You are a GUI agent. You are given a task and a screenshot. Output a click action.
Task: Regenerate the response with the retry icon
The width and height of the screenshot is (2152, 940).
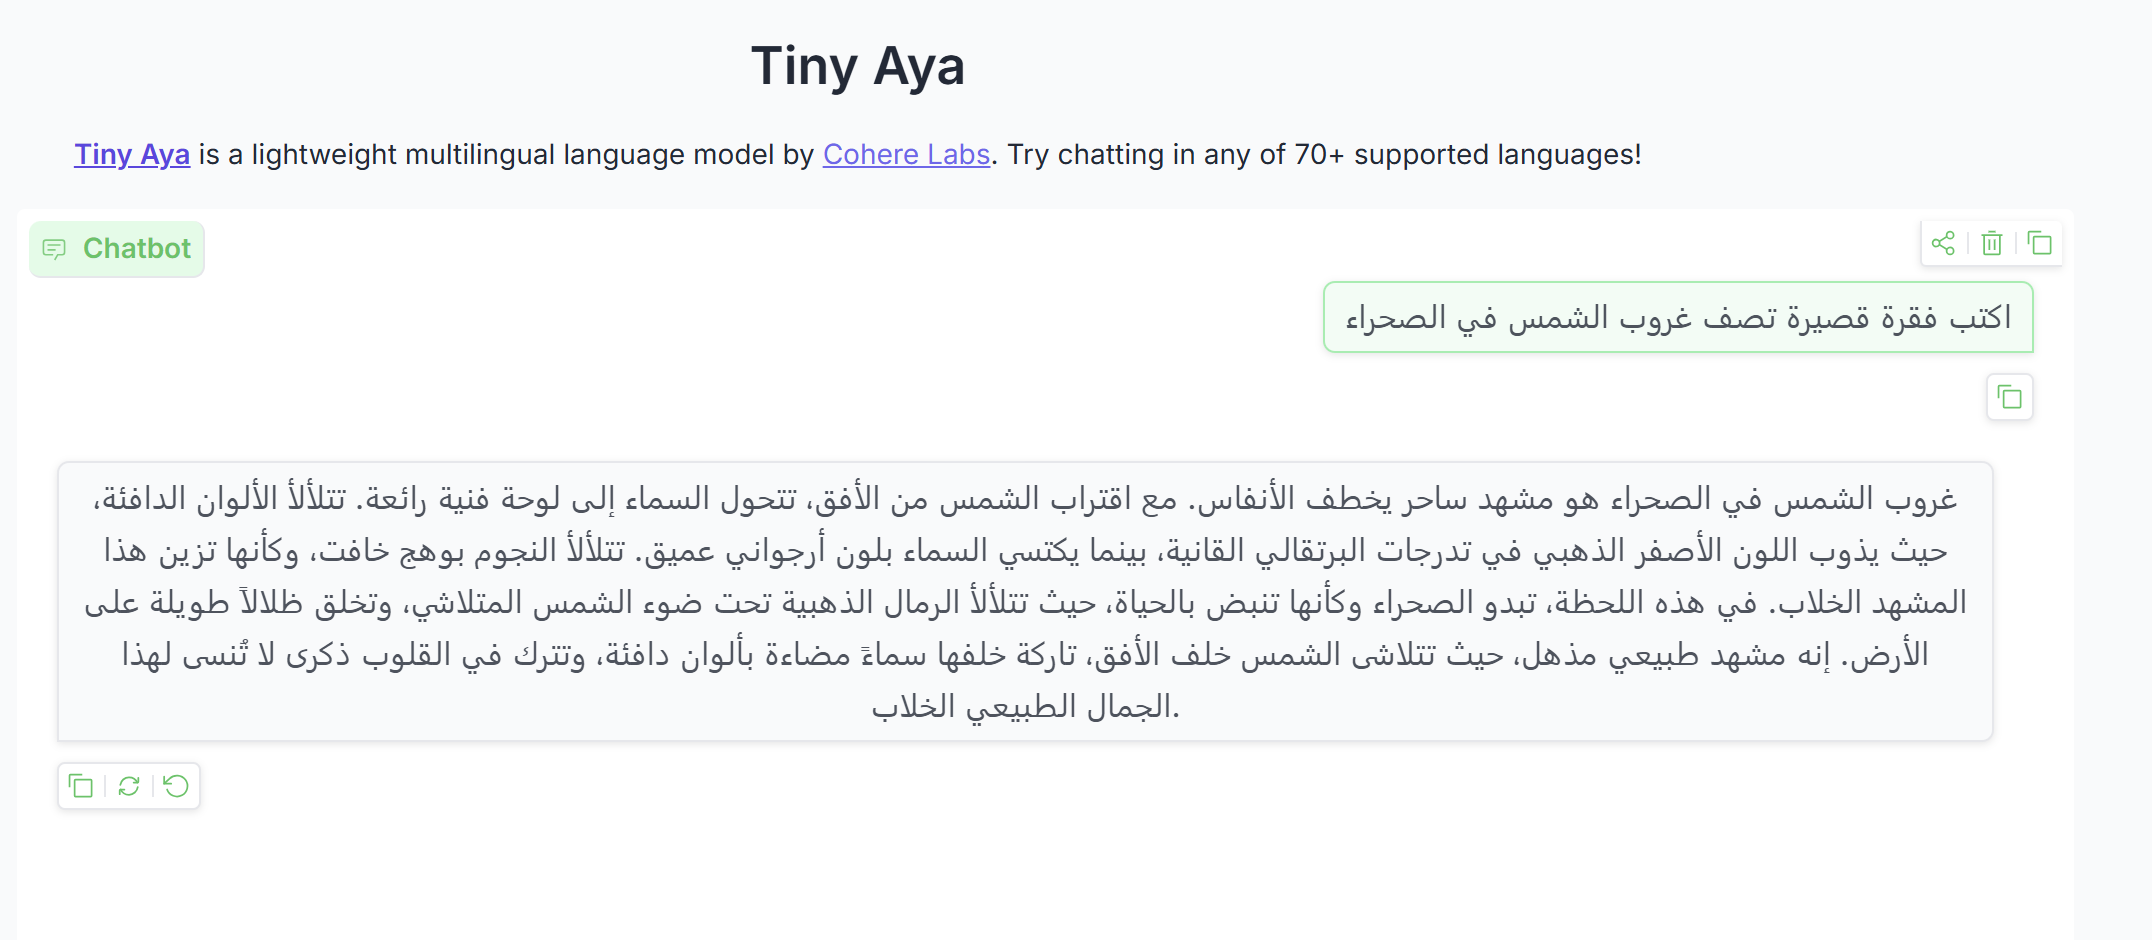[x=129, y=786]
